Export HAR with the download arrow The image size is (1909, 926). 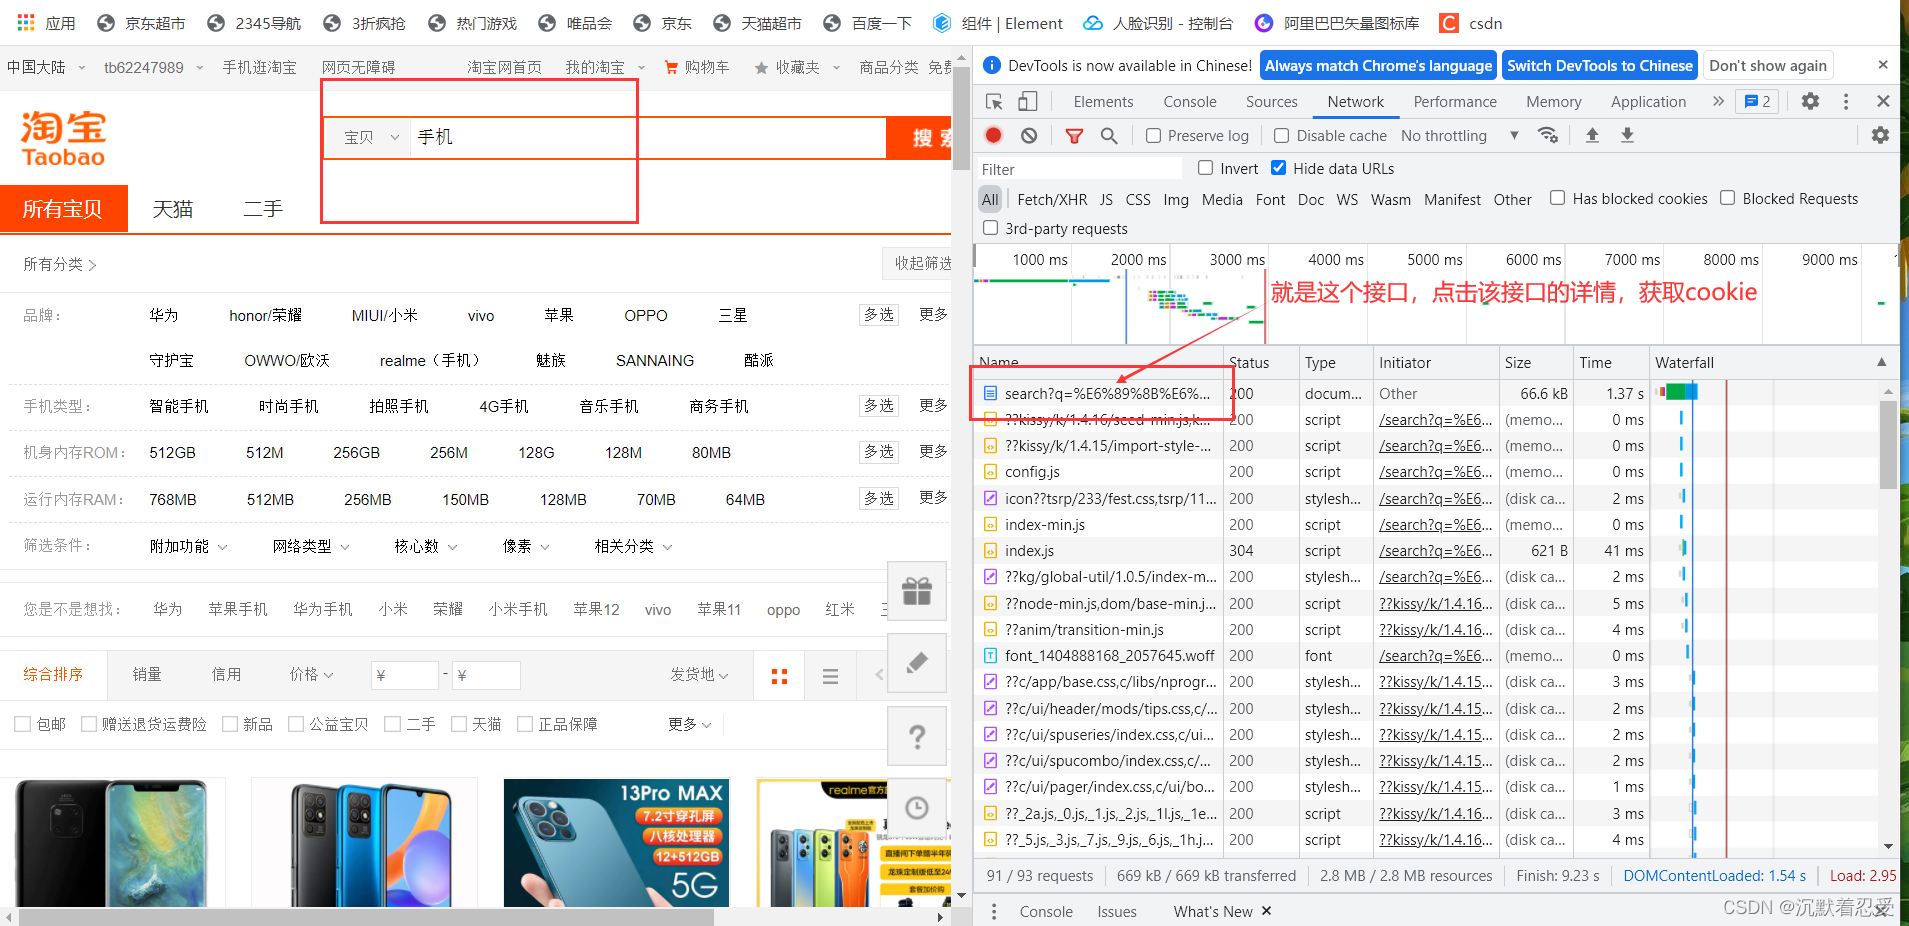[x=1627, y=135]
